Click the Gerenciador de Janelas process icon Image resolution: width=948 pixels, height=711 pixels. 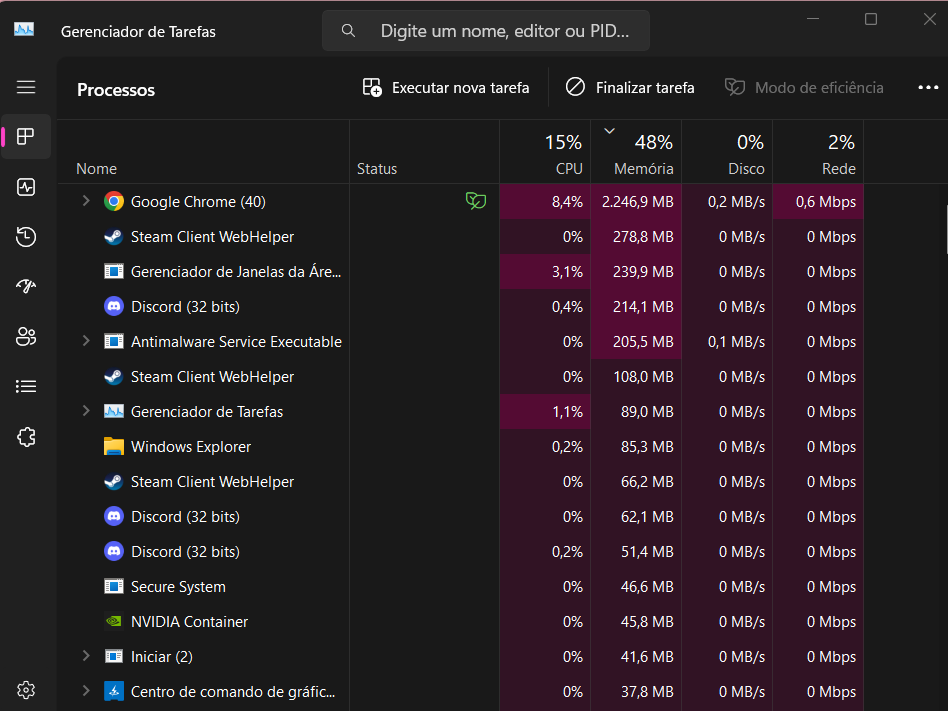pos(114,271)
